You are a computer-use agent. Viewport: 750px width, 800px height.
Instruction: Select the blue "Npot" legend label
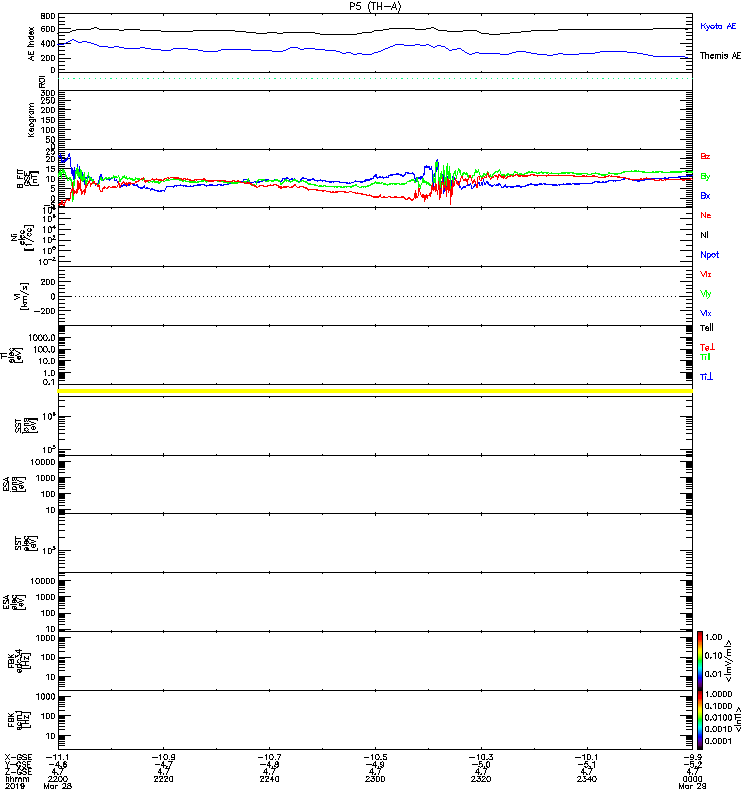pos(709,255)
